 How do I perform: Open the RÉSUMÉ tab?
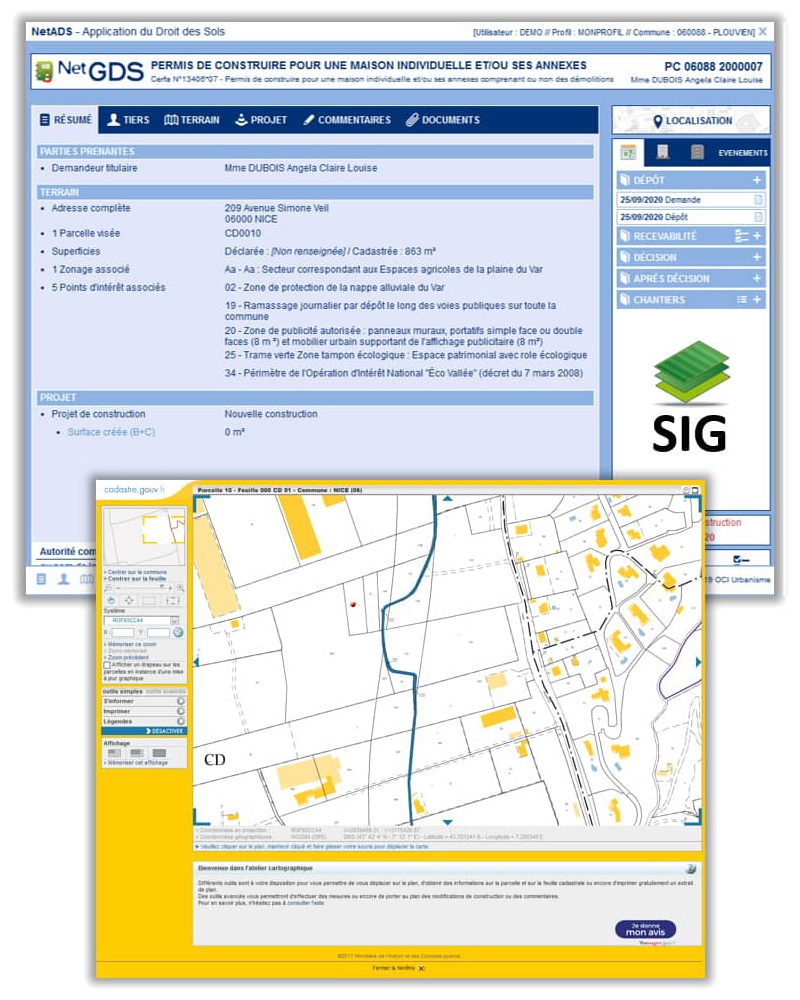click(x=66, y=120)
